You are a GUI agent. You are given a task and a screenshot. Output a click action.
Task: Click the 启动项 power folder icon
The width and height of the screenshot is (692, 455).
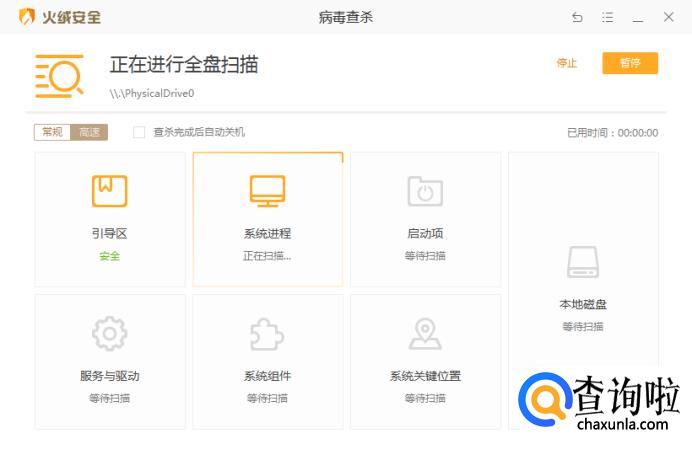click(x=425, y=191)
